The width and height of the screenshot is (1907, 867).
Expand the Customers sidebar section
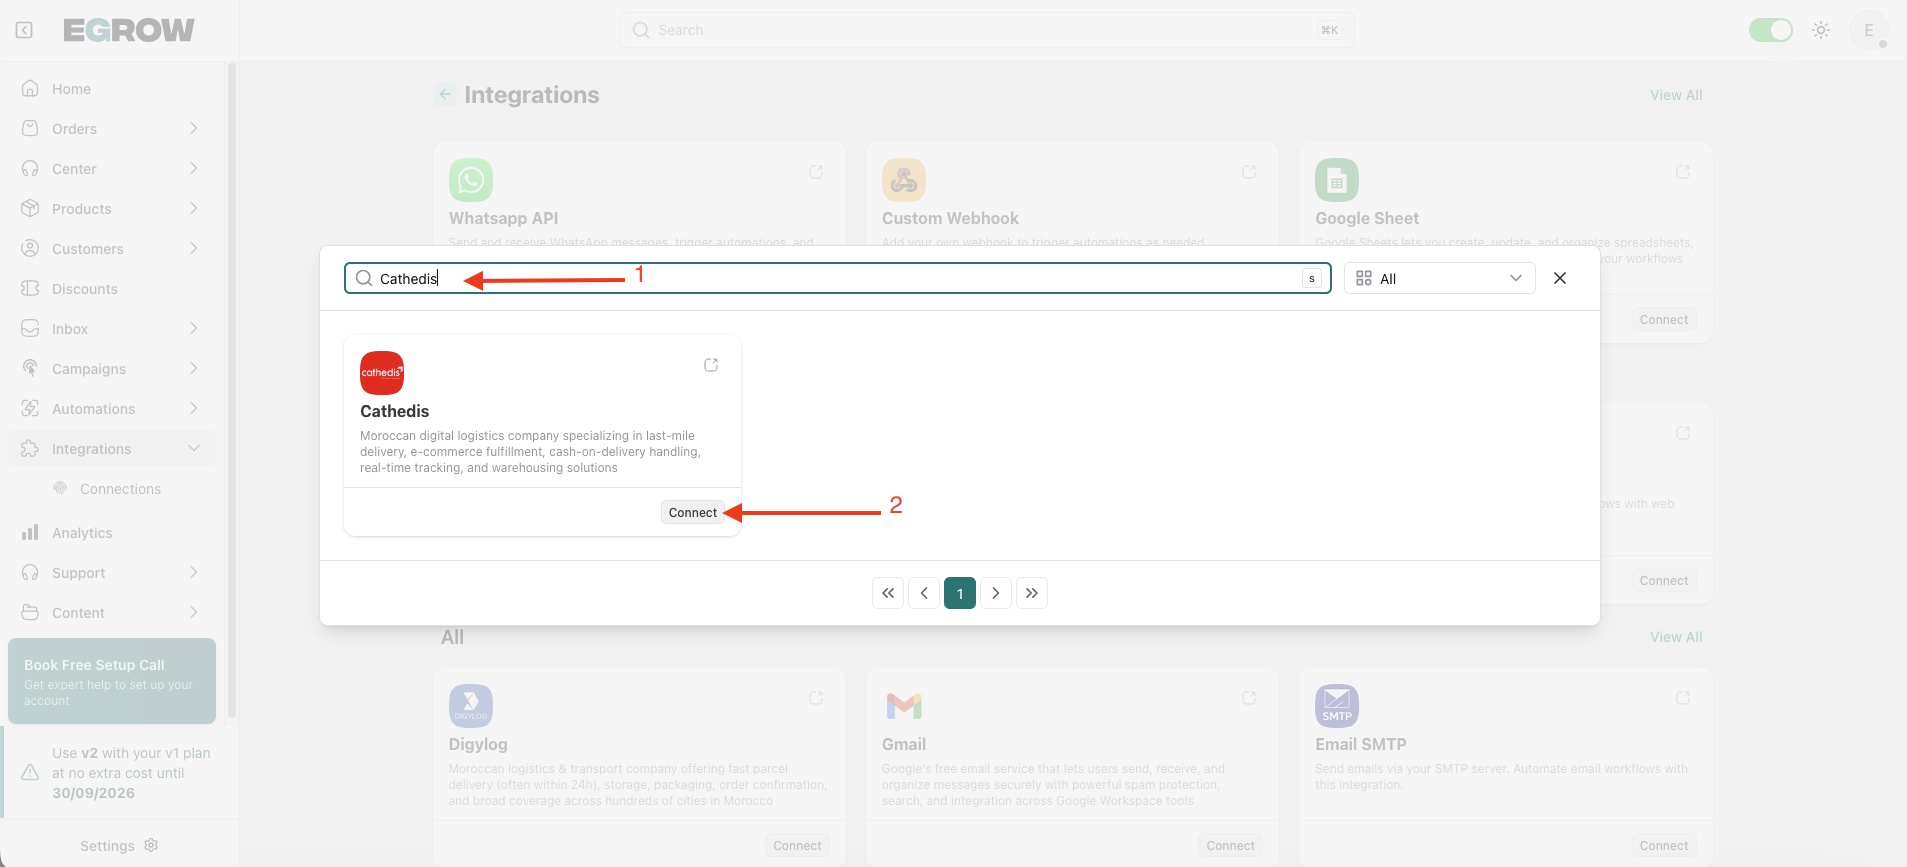tap(194, 248)
